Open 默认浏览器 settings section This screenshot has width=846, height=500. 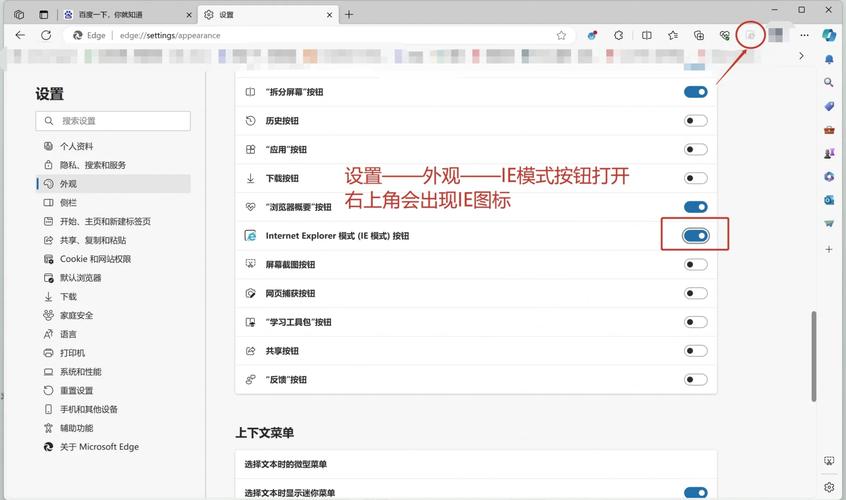(x=113, y=278)
